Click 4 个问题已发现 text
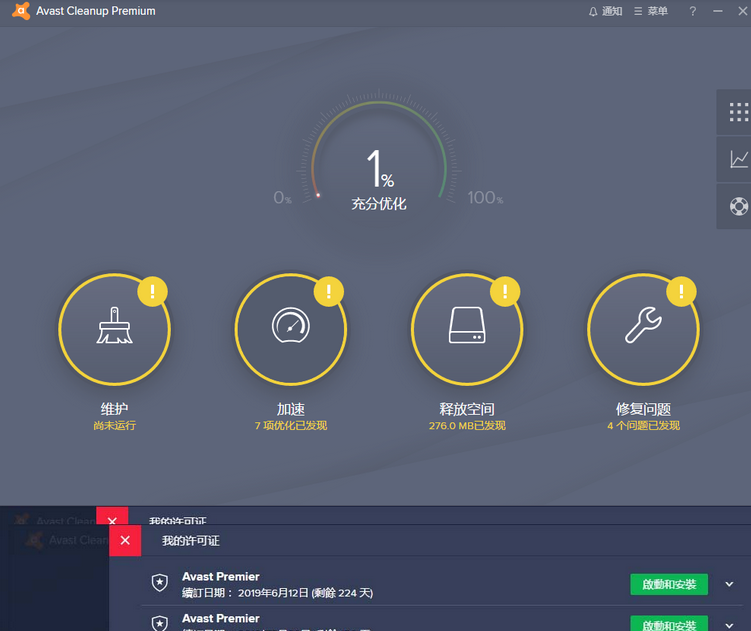 click(x=643, y=425)
